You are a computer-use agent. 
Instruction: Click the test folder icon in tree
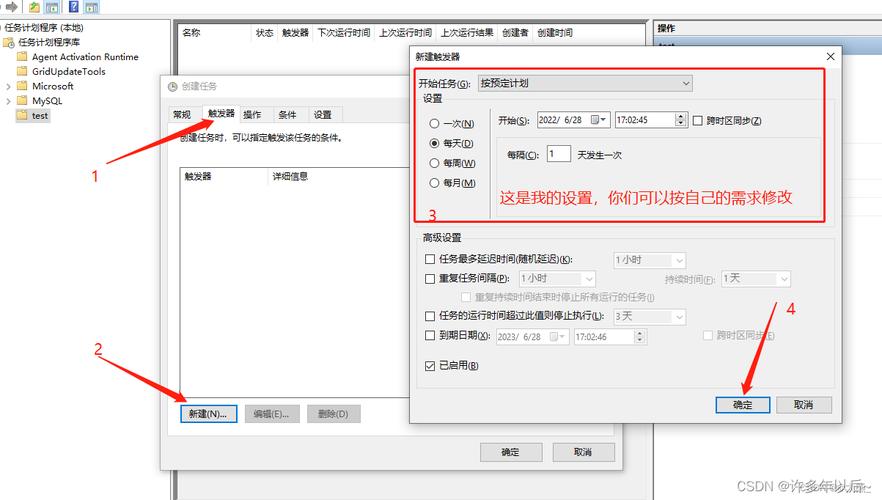point(22,115)
